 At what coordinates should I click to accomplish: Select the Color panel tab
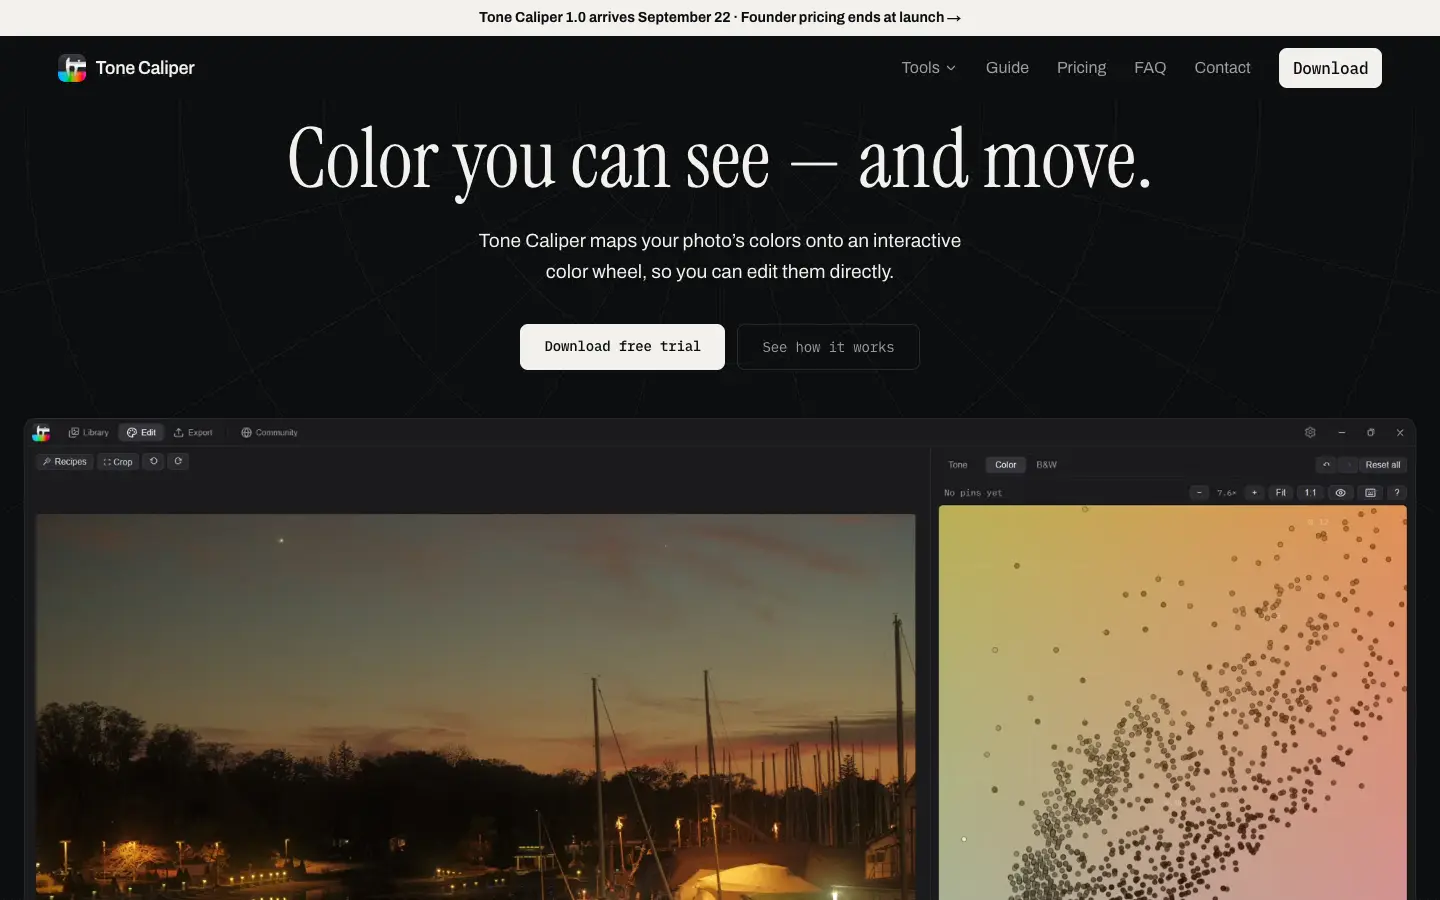tap(1006, 465)
